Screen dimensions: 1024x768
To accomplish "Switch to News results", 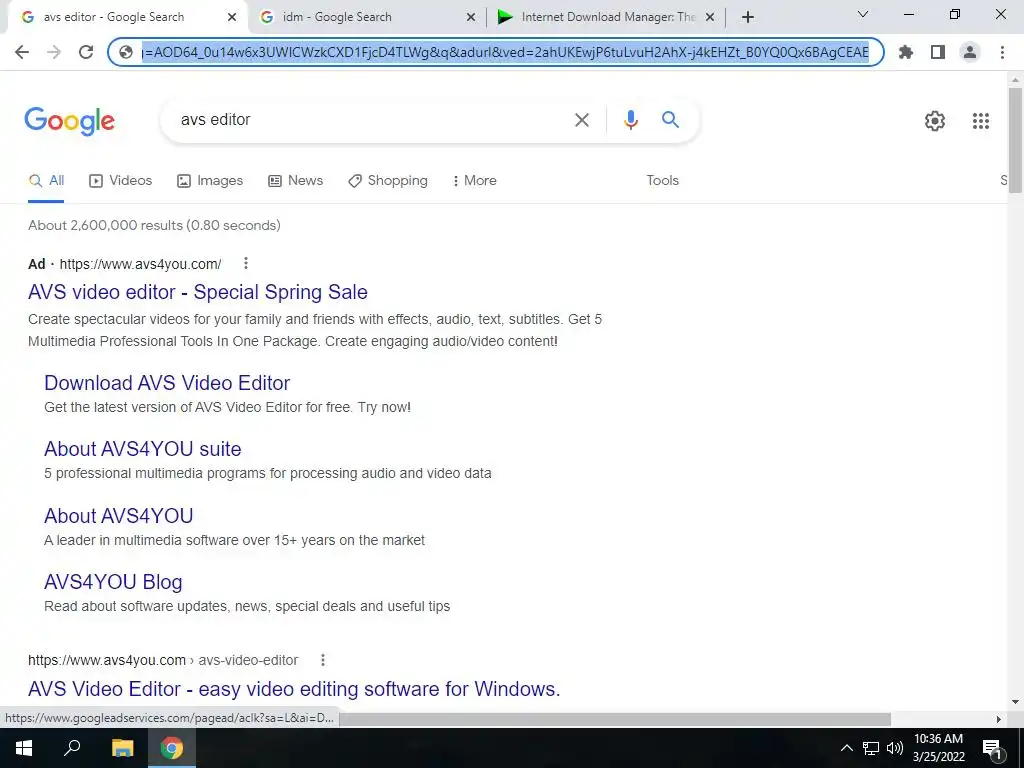I will 296,181.
